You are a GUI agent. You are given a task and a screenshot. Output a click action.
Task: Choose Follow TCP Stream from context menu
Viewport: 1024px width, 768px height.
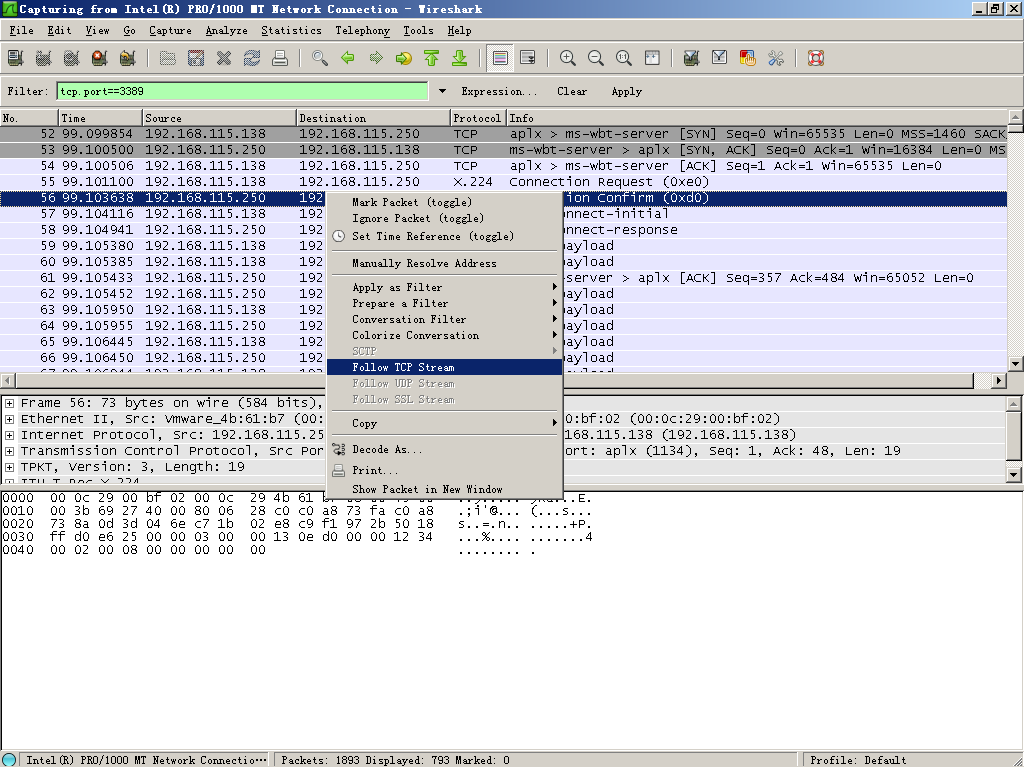[x=403, y=367]
